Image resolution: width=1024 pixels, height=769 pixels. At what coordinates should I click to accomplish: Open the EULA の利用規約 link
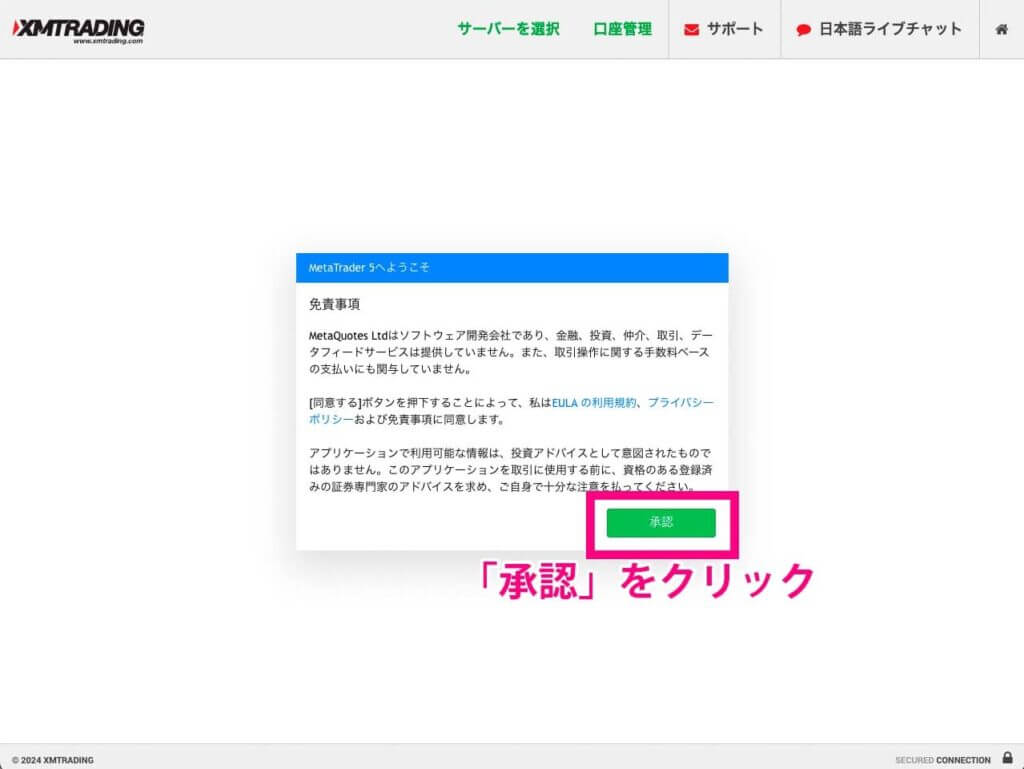click(x=594, y=402)
